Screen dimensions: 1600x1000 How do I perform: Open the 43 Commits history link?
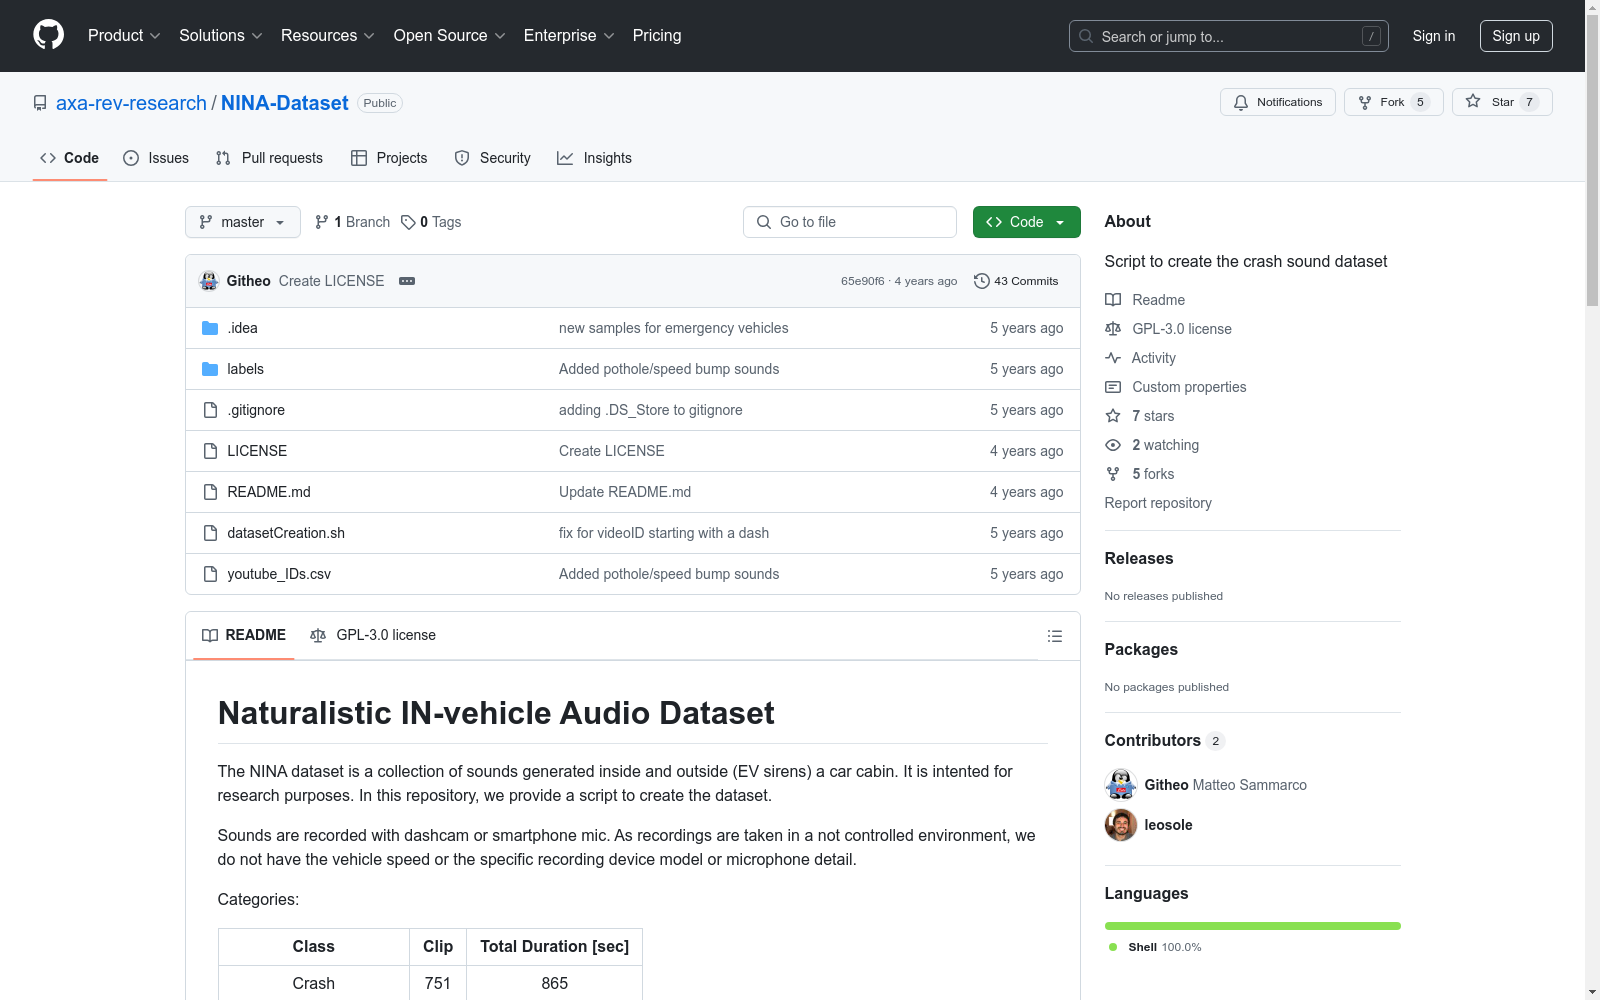pos(1016,281)
